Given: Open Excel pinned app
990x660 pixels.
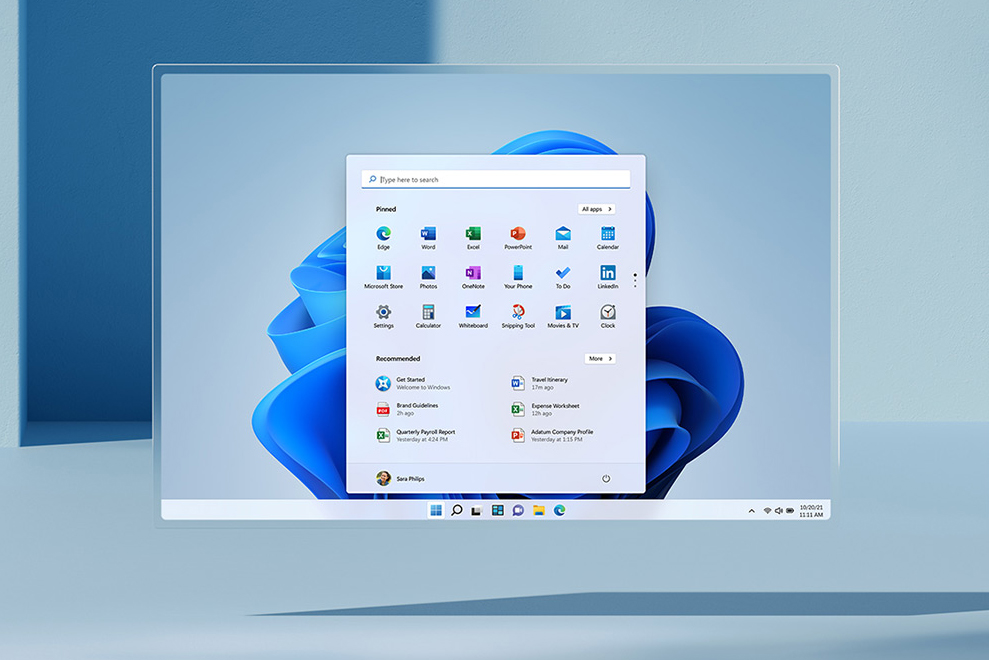Looking at the screenshot, I should click(x=473, y=237).
